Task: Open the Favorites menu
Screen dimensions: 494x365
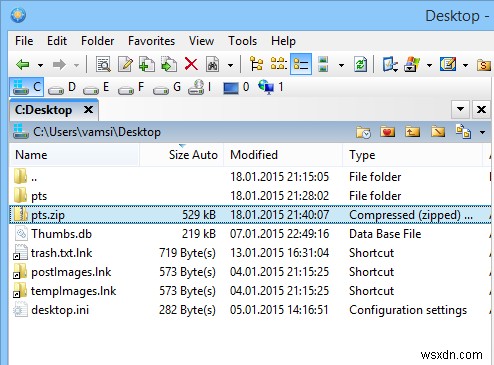Action: point(151,41)
